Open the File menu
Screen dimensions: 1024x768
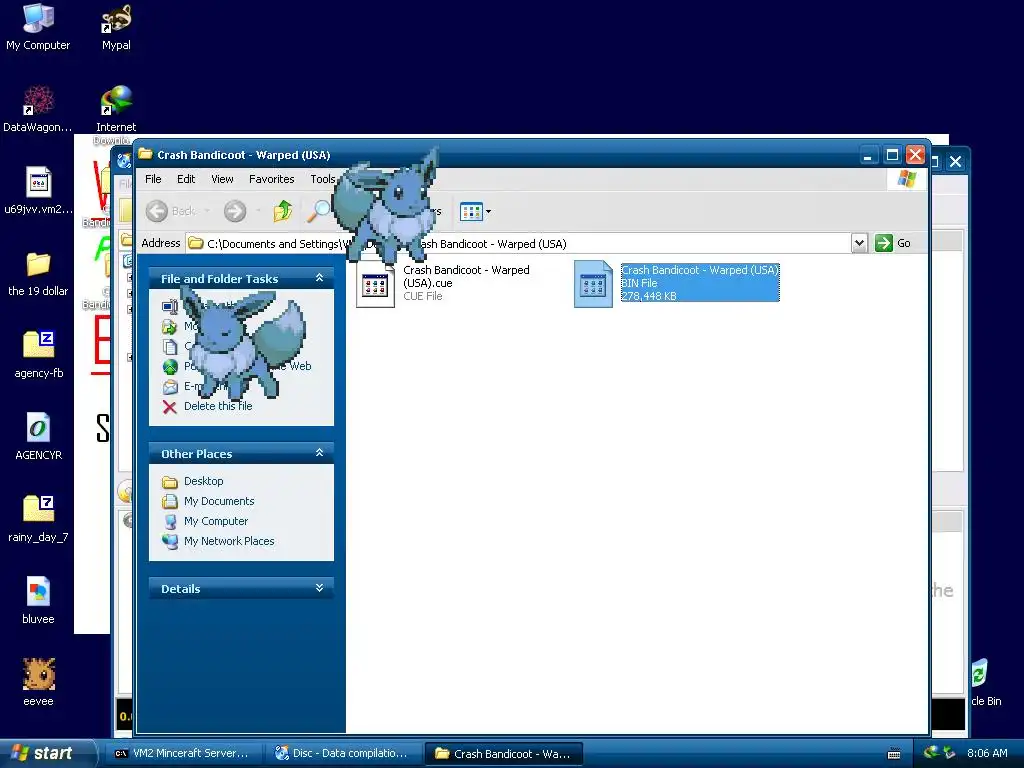point(153,179)
